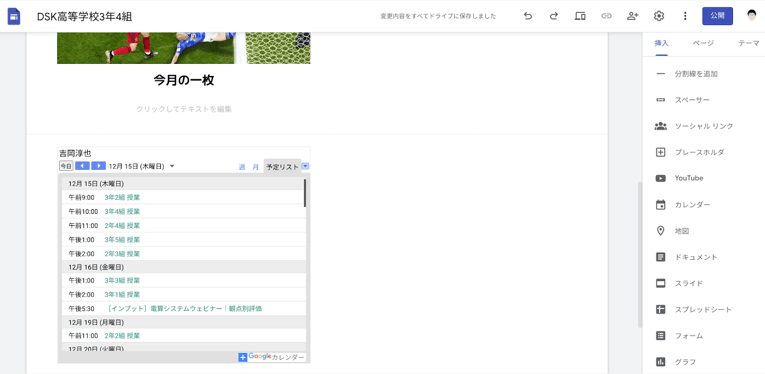Open the calendar date dropdown arrow
The width and height of the screenshot is (765, 374).
pyautogui.click(x=172, y=166)
